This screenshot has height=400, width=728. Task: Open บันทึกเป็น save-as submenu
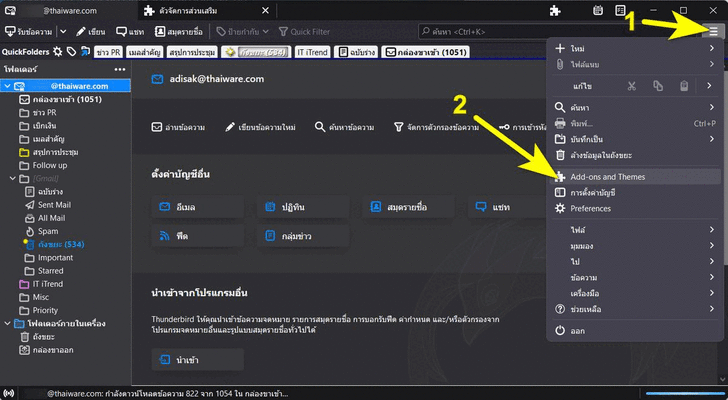click(635, 139)
